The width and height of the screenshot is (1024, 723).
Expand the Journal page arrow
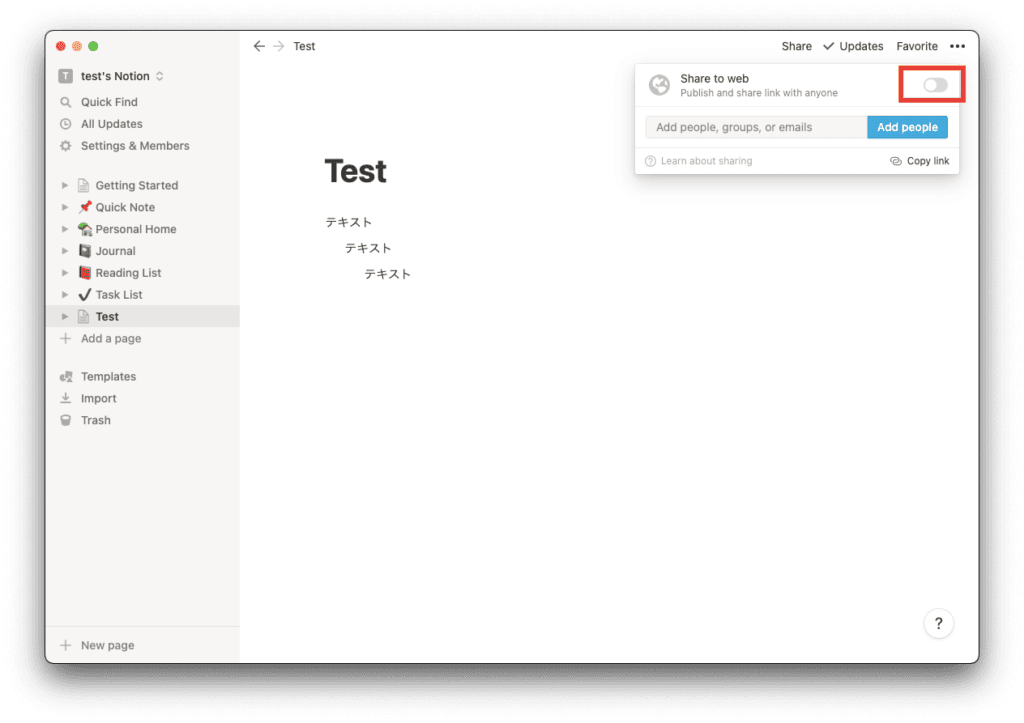(65, 251)
